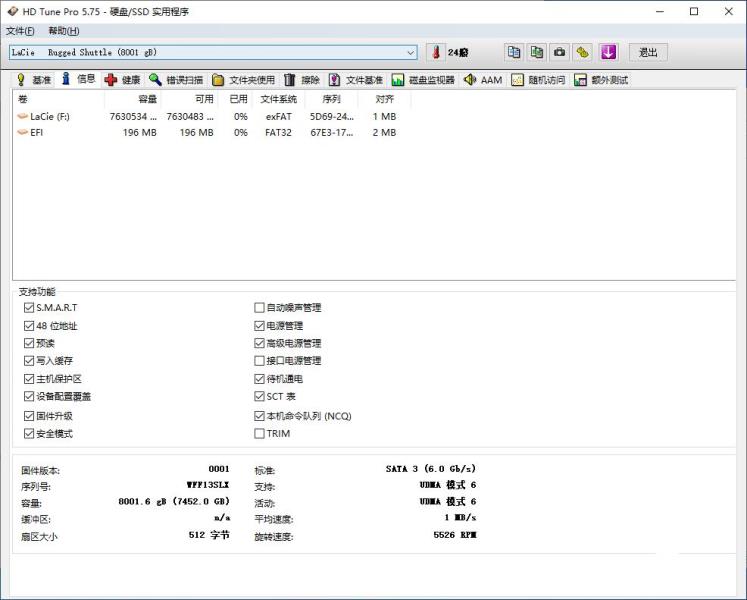The image size is (747, 600).
Task: Click the speaker AAM tab icon
Action: pos(470,80)
